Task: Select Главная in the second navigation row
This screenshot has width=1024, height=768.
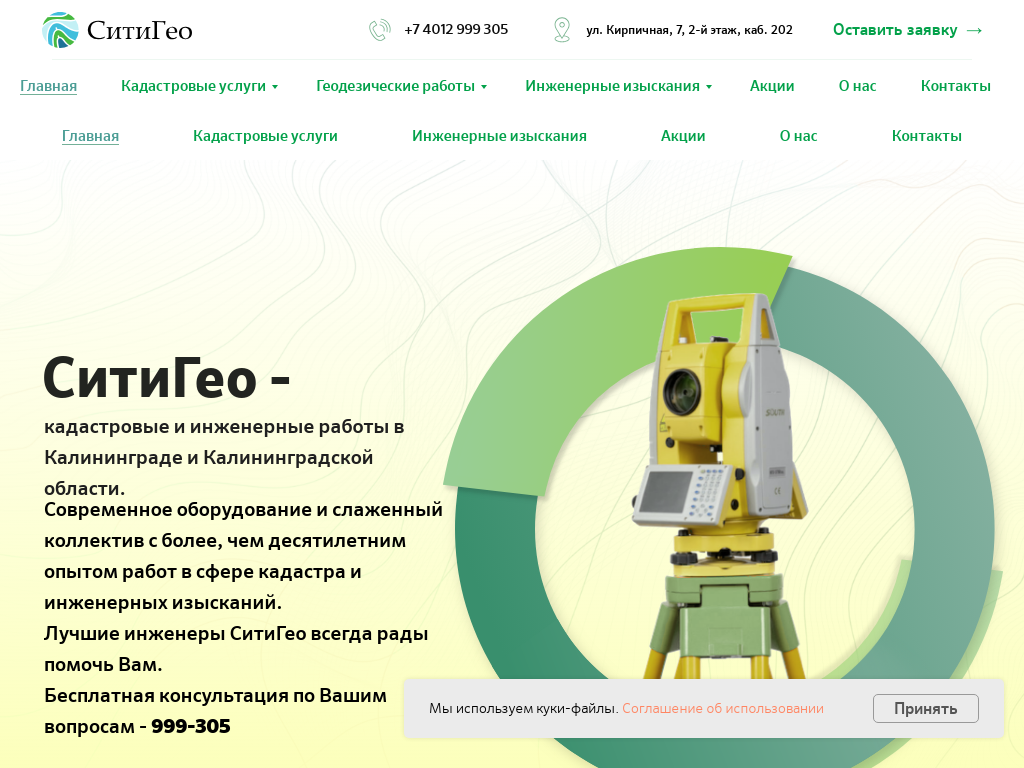Action: pos(90,136)
